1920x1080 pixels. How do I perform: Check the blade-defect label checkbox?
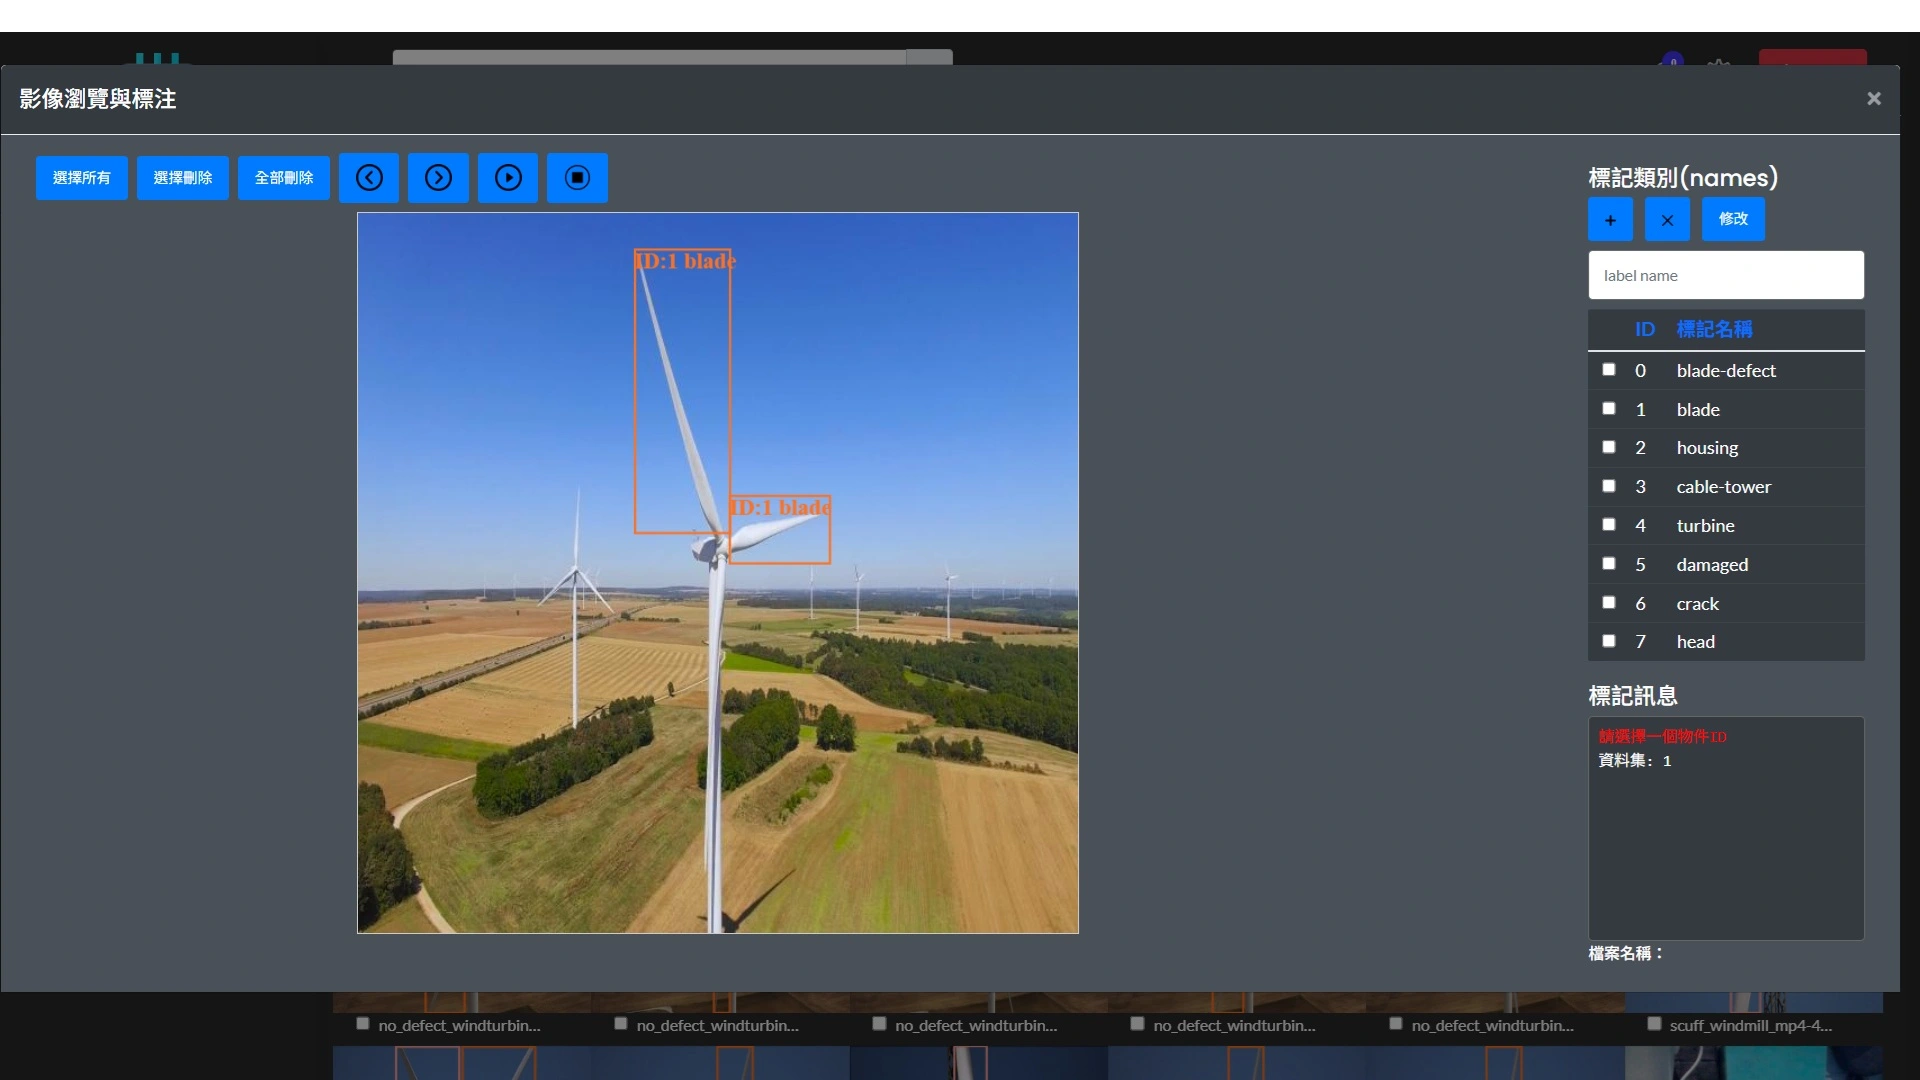pyautogui.click(x=1609, y=370)
